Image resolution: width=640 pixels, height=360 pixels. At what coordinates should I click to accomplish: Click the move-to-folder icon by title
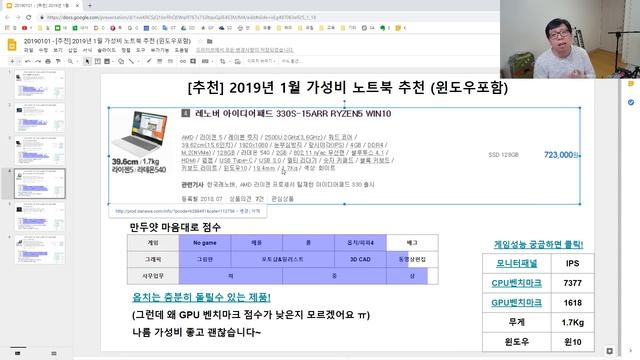(210, 41)
